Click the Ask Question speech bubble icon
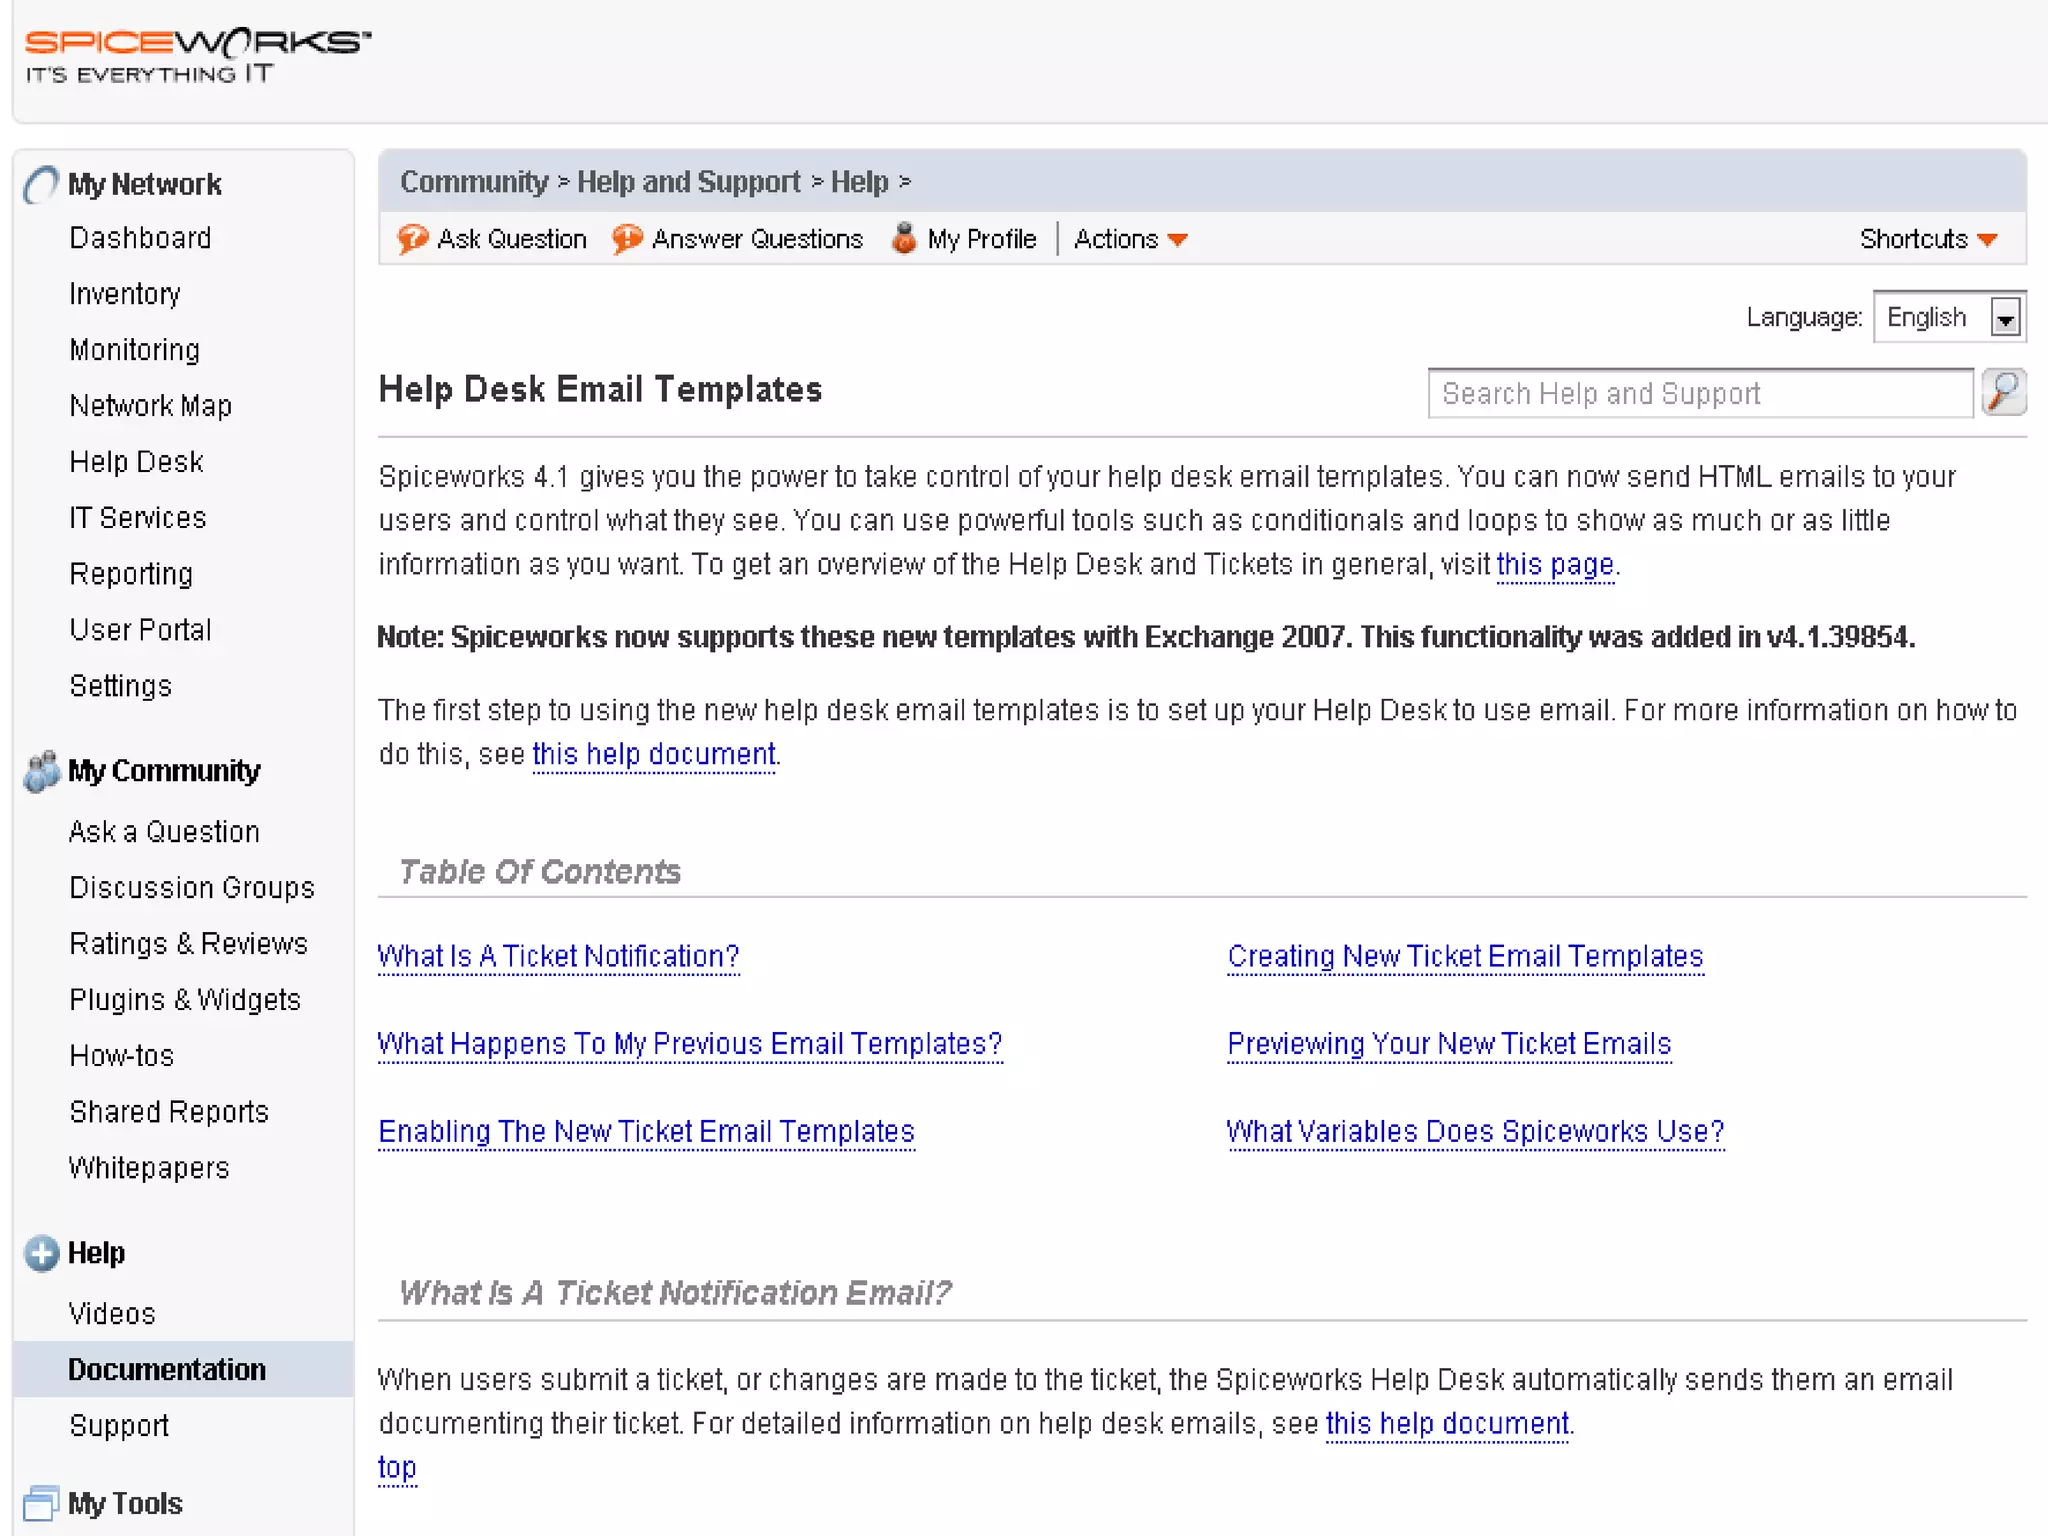Viewport: 2048px width, 1536px height. coord(412,239)
